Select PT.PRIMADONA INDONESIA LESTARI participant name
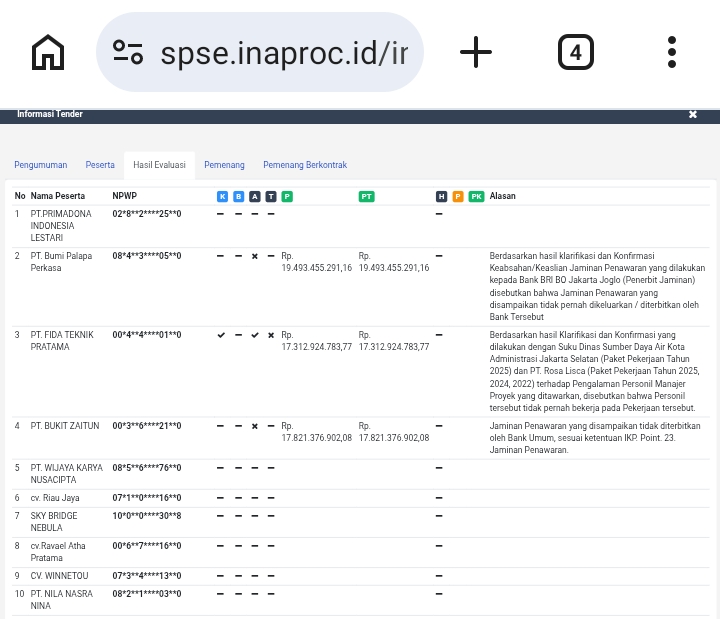This screenshot has width=720, height=619. [61, 225]
